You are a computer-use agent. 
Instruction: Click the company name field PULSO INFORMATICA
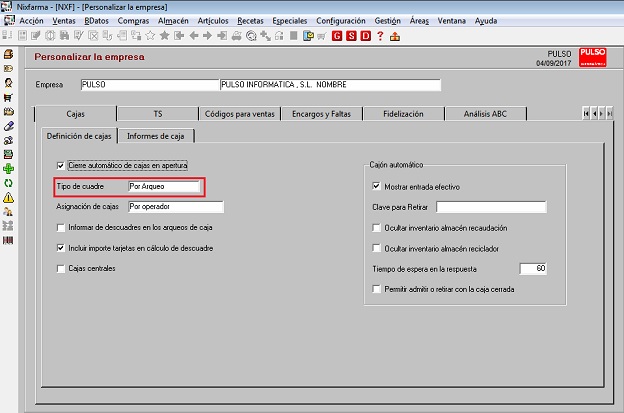pos(330,85)
